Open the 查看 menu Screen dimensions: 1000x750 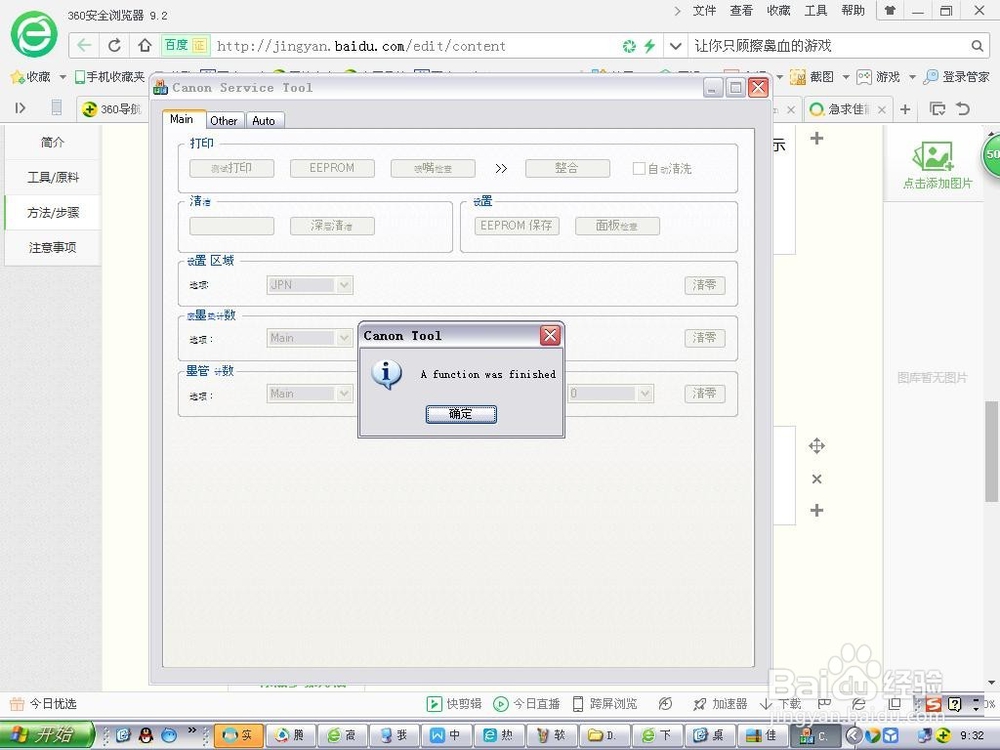tap(741, 11)
